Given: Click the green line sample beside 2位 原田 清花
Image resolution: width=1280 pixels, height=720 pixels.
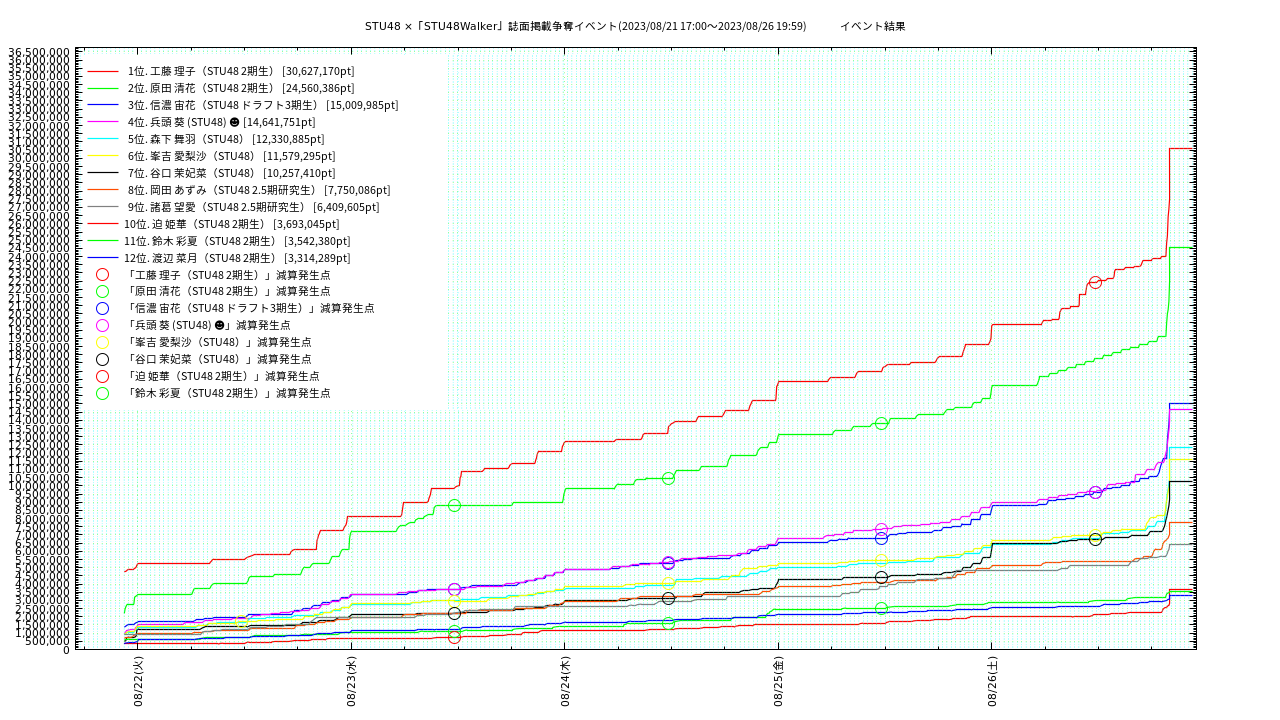Looking at the screenshot, I should coord(103,89).
